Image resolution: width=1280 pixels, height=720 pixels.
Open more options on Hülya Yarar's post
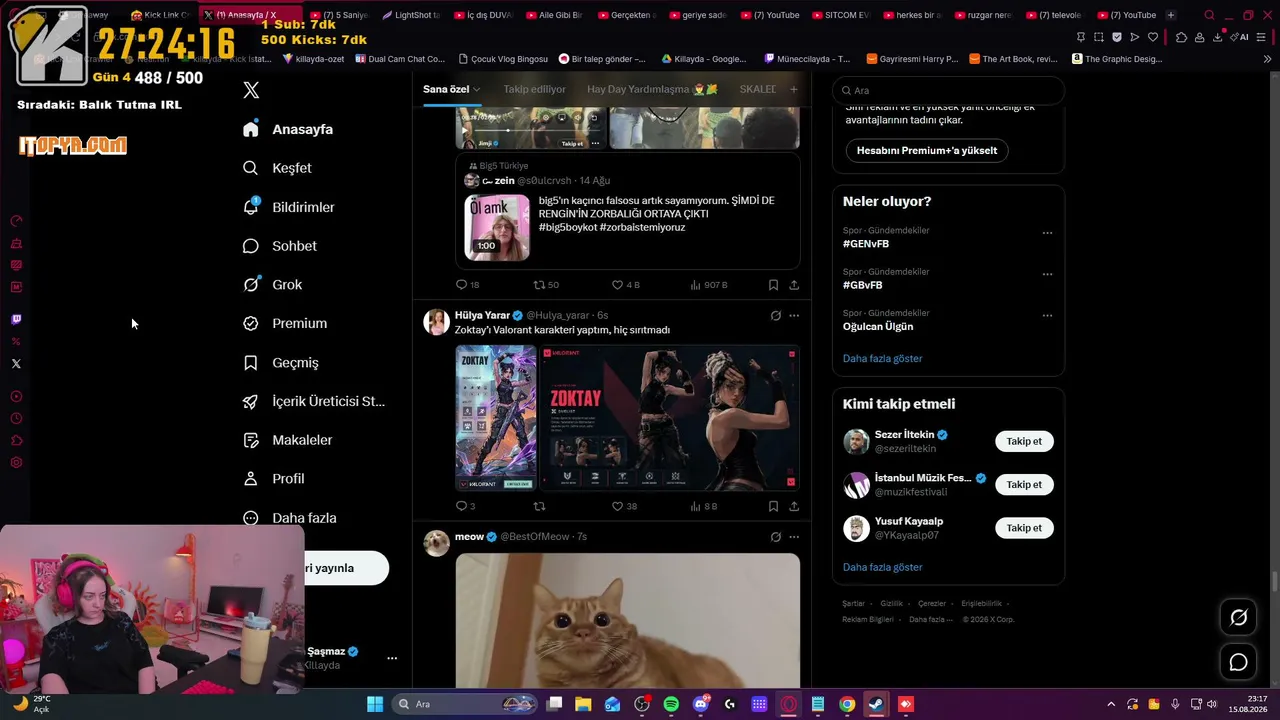(794, 315)
